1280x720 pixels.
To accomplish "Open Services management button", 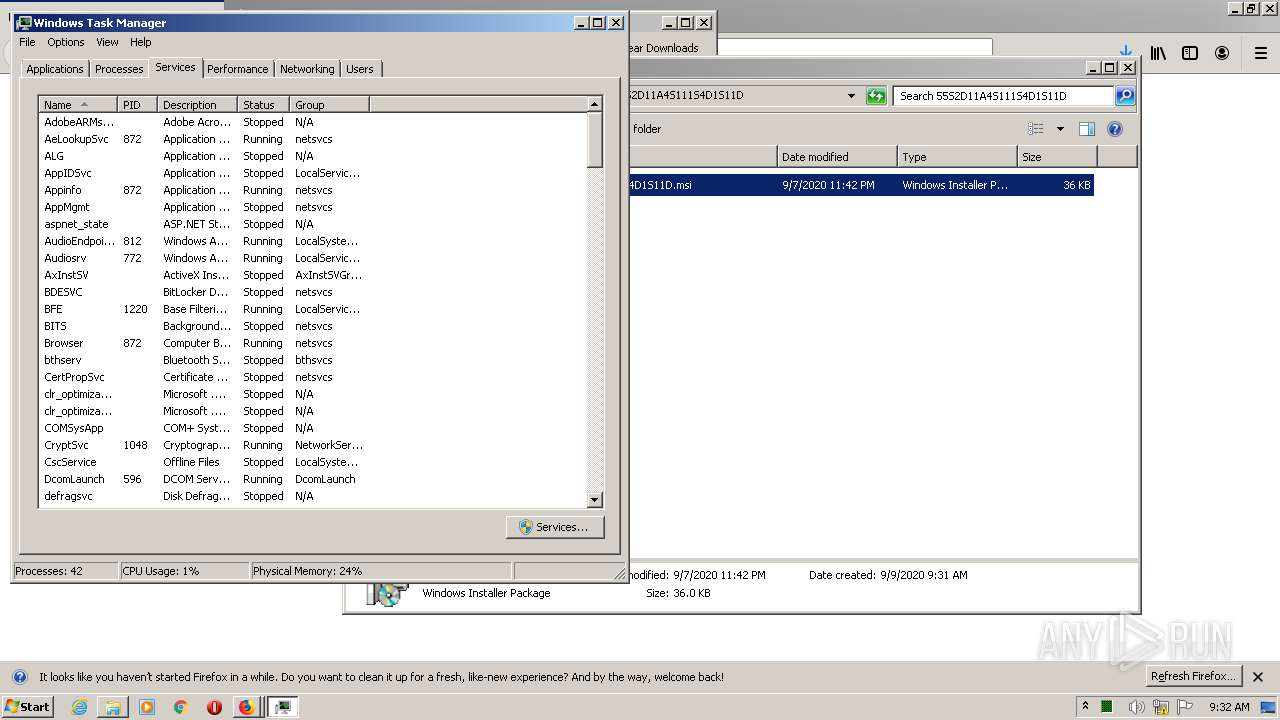I will 555,527.
